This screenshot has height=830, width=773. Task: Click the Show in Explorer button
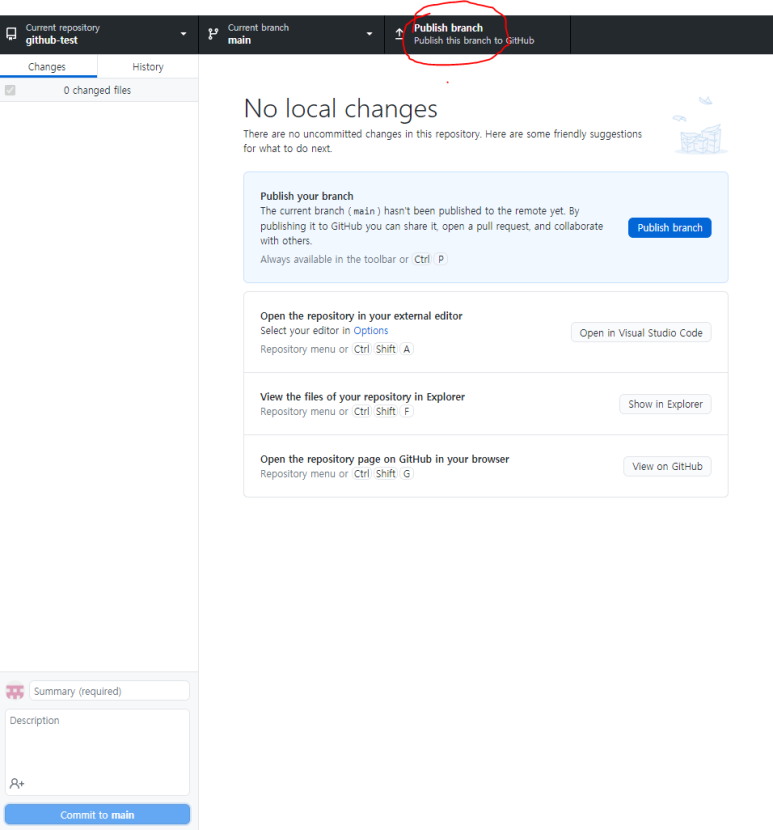[666, 404]
